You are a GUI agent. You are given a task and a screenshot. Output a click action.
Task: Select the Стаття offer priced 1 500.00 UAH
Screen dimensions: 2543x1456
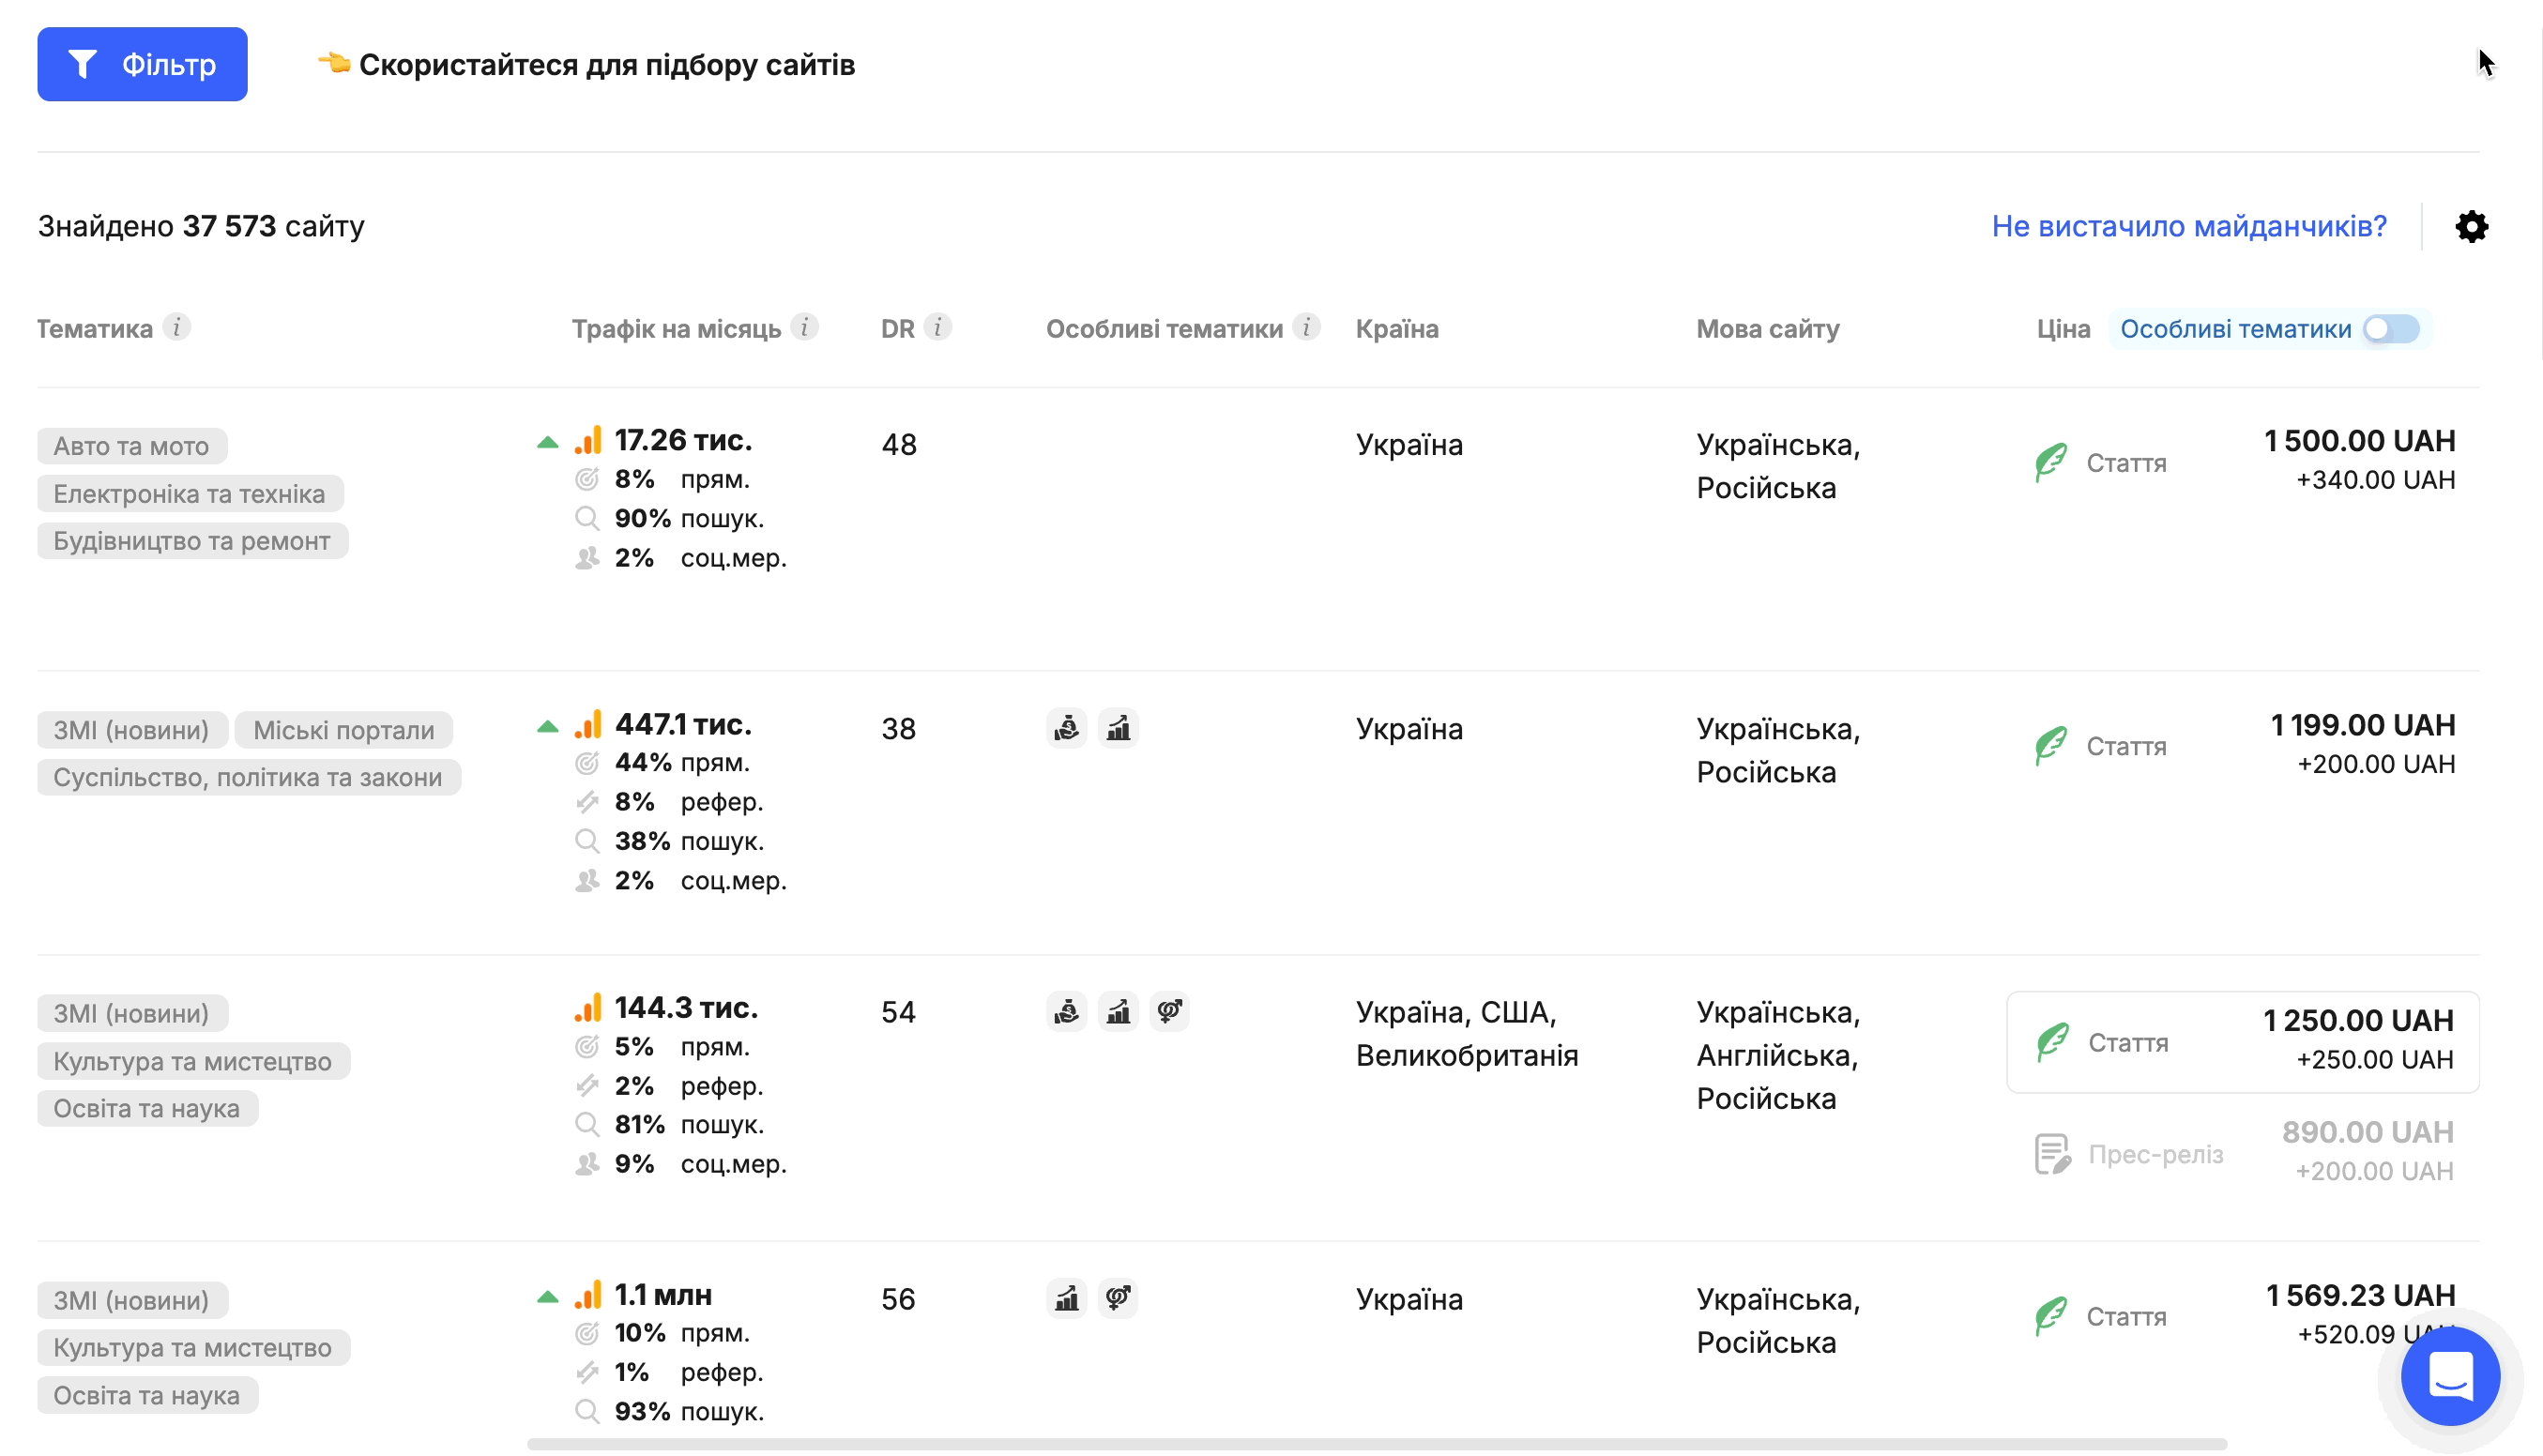point(2242,462)
